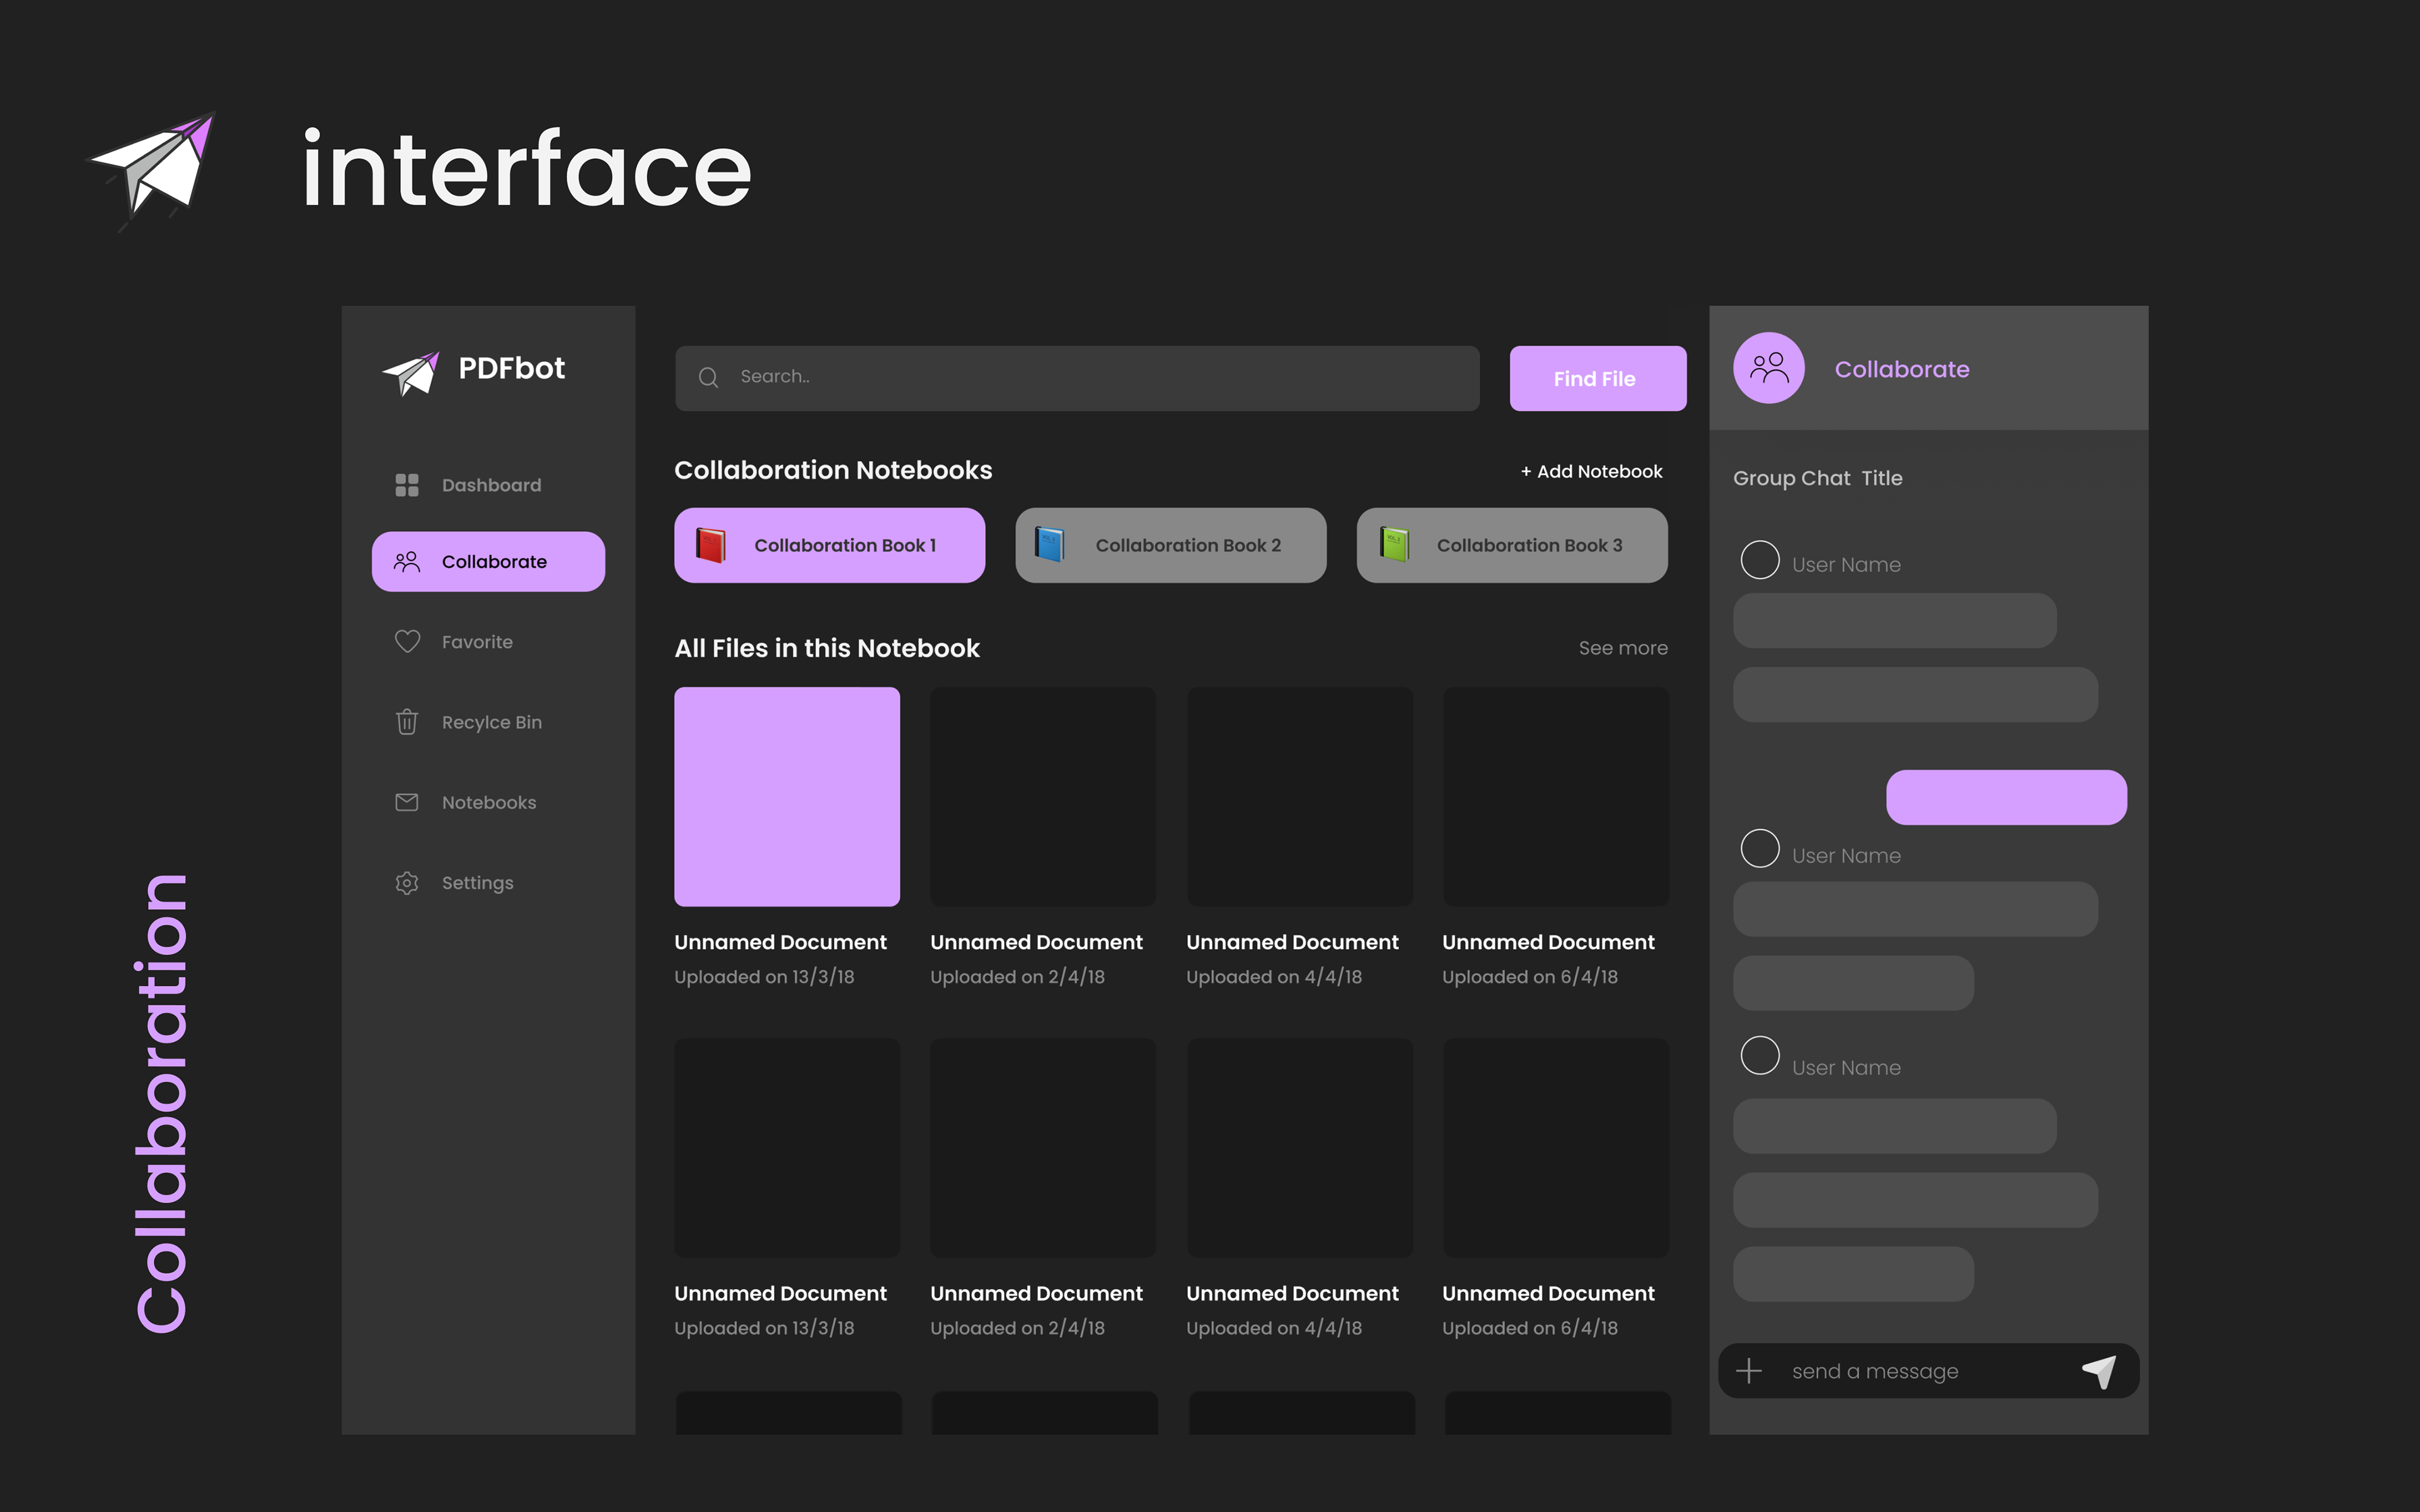Click the red book icon for Collaboration Book 1

710,545
